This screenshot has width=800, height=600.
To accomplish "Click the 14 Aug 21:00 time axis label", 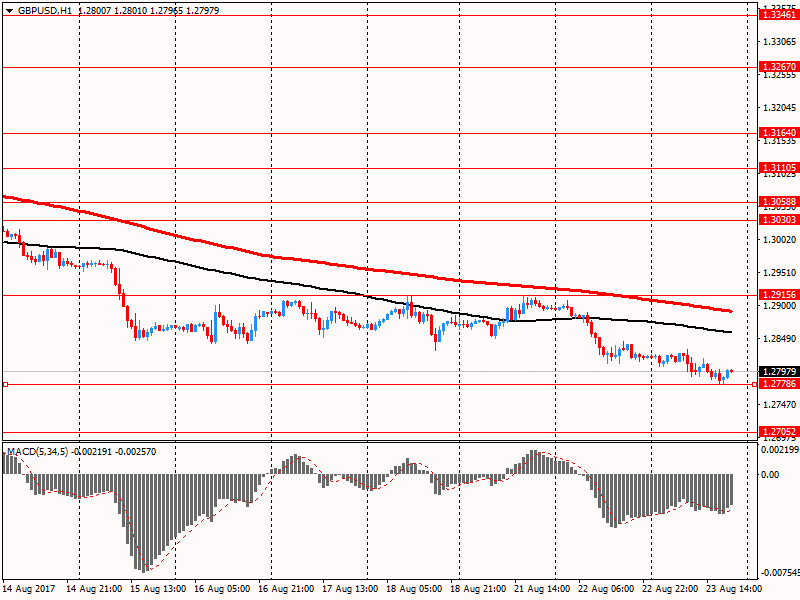I will [94, 589].
